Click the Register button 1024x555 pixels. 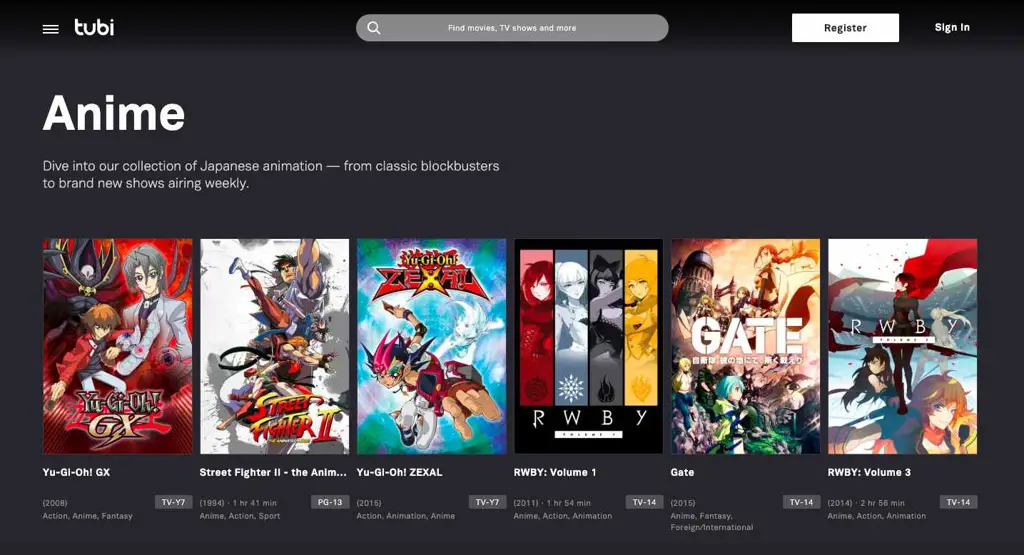845,28
